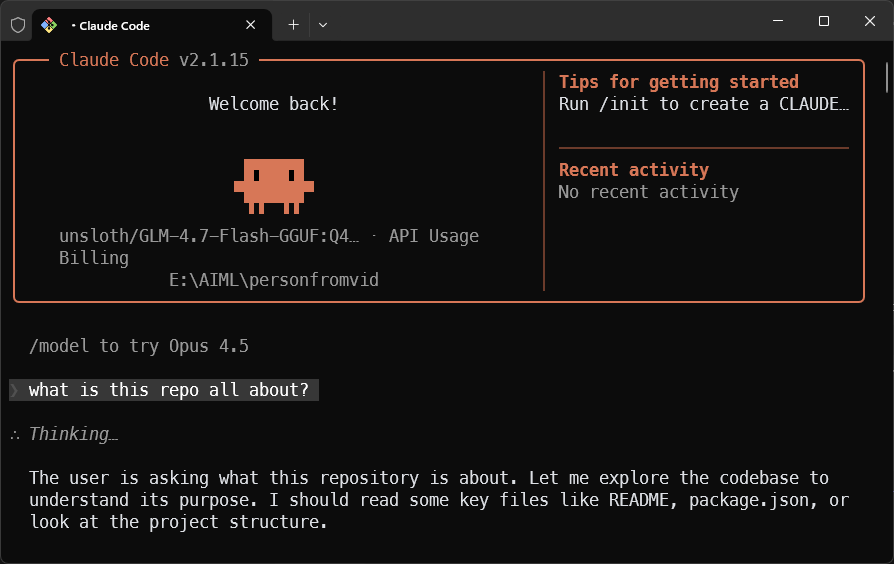The image size is (894, 564).
Task: Click the 'Thinking…' status line
Action: point(73,434)
